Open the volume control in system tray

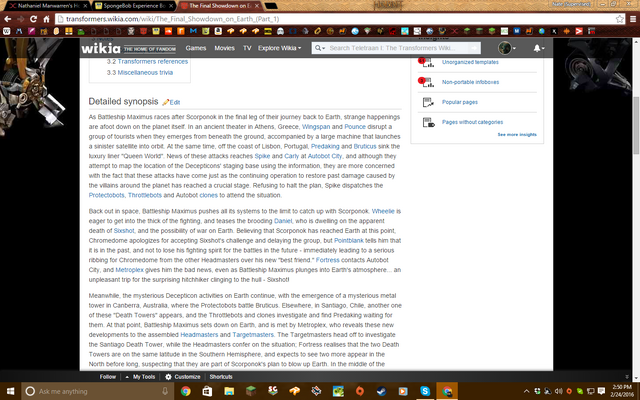558,391
